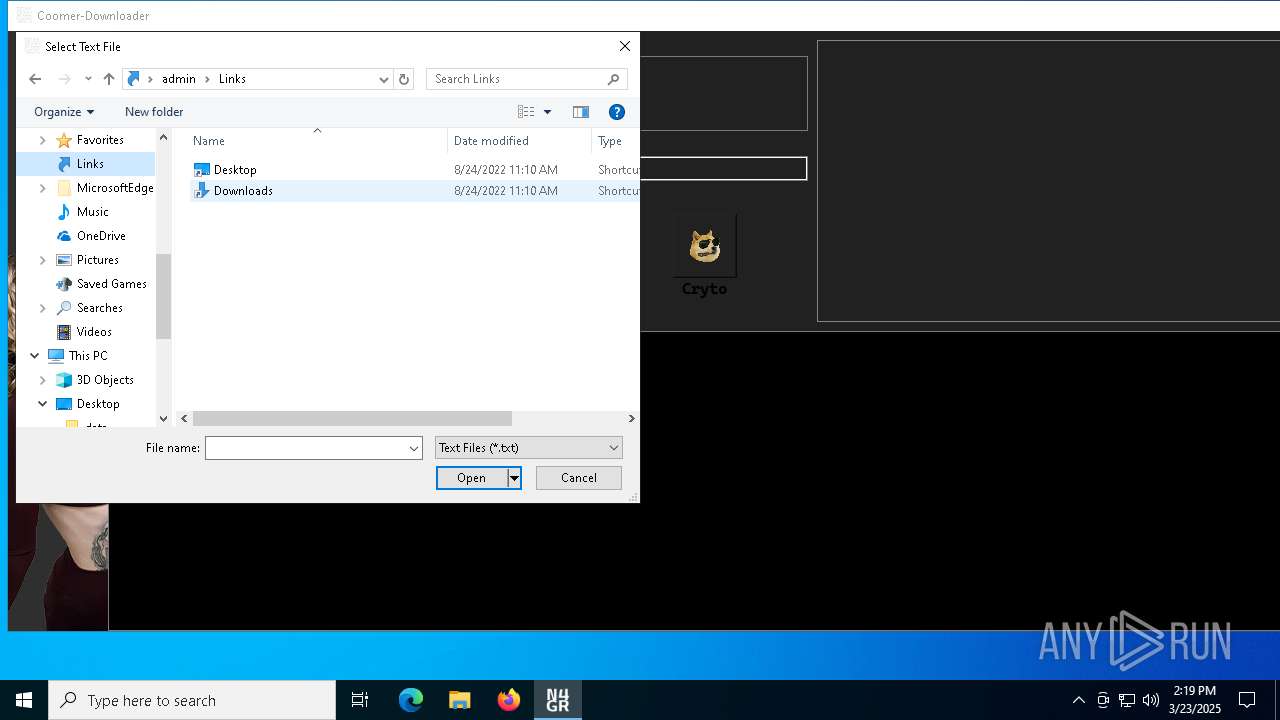
Task: Open volume control in system tray
Action: click(1151, 700)
